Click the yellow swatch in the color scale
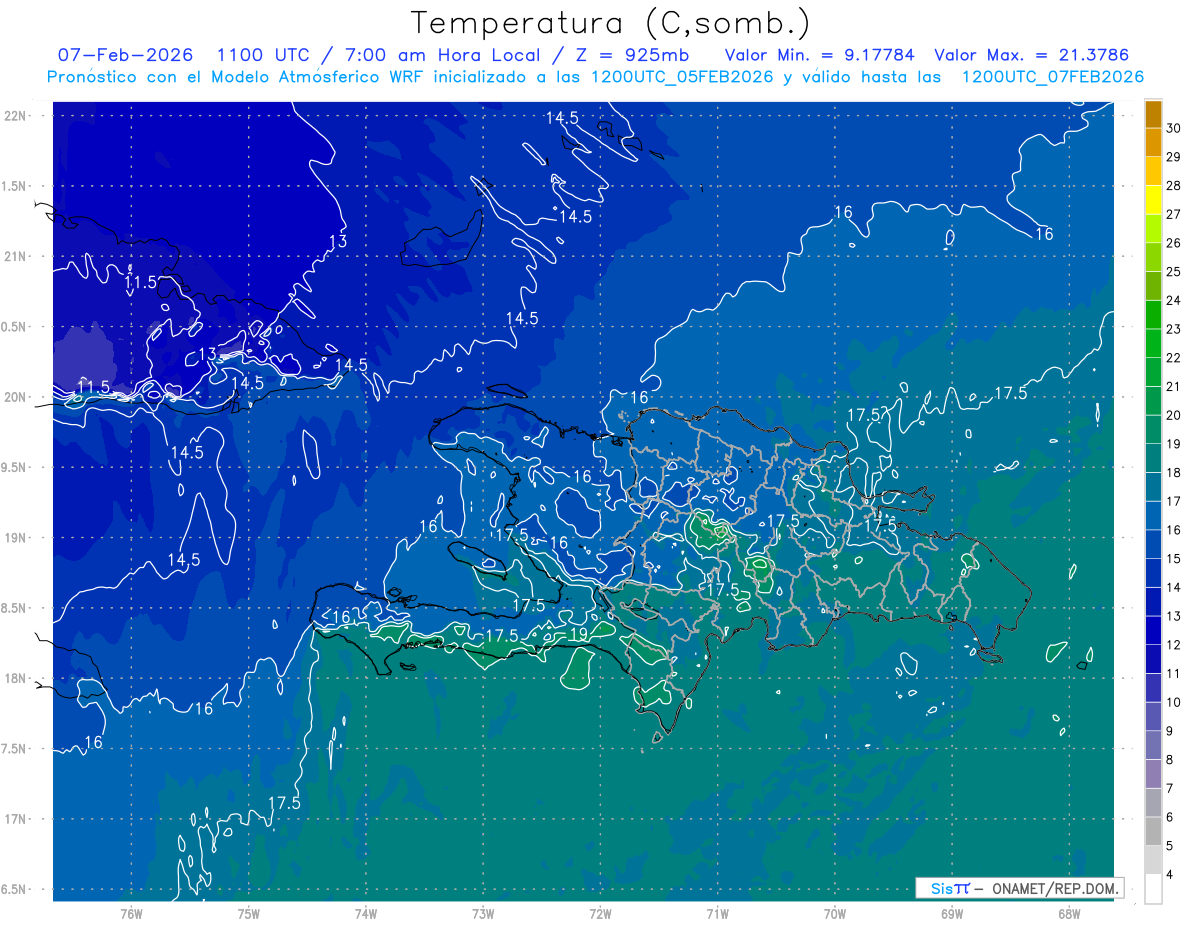This screenshot has height=927, width=1200. coord(1153,200)
